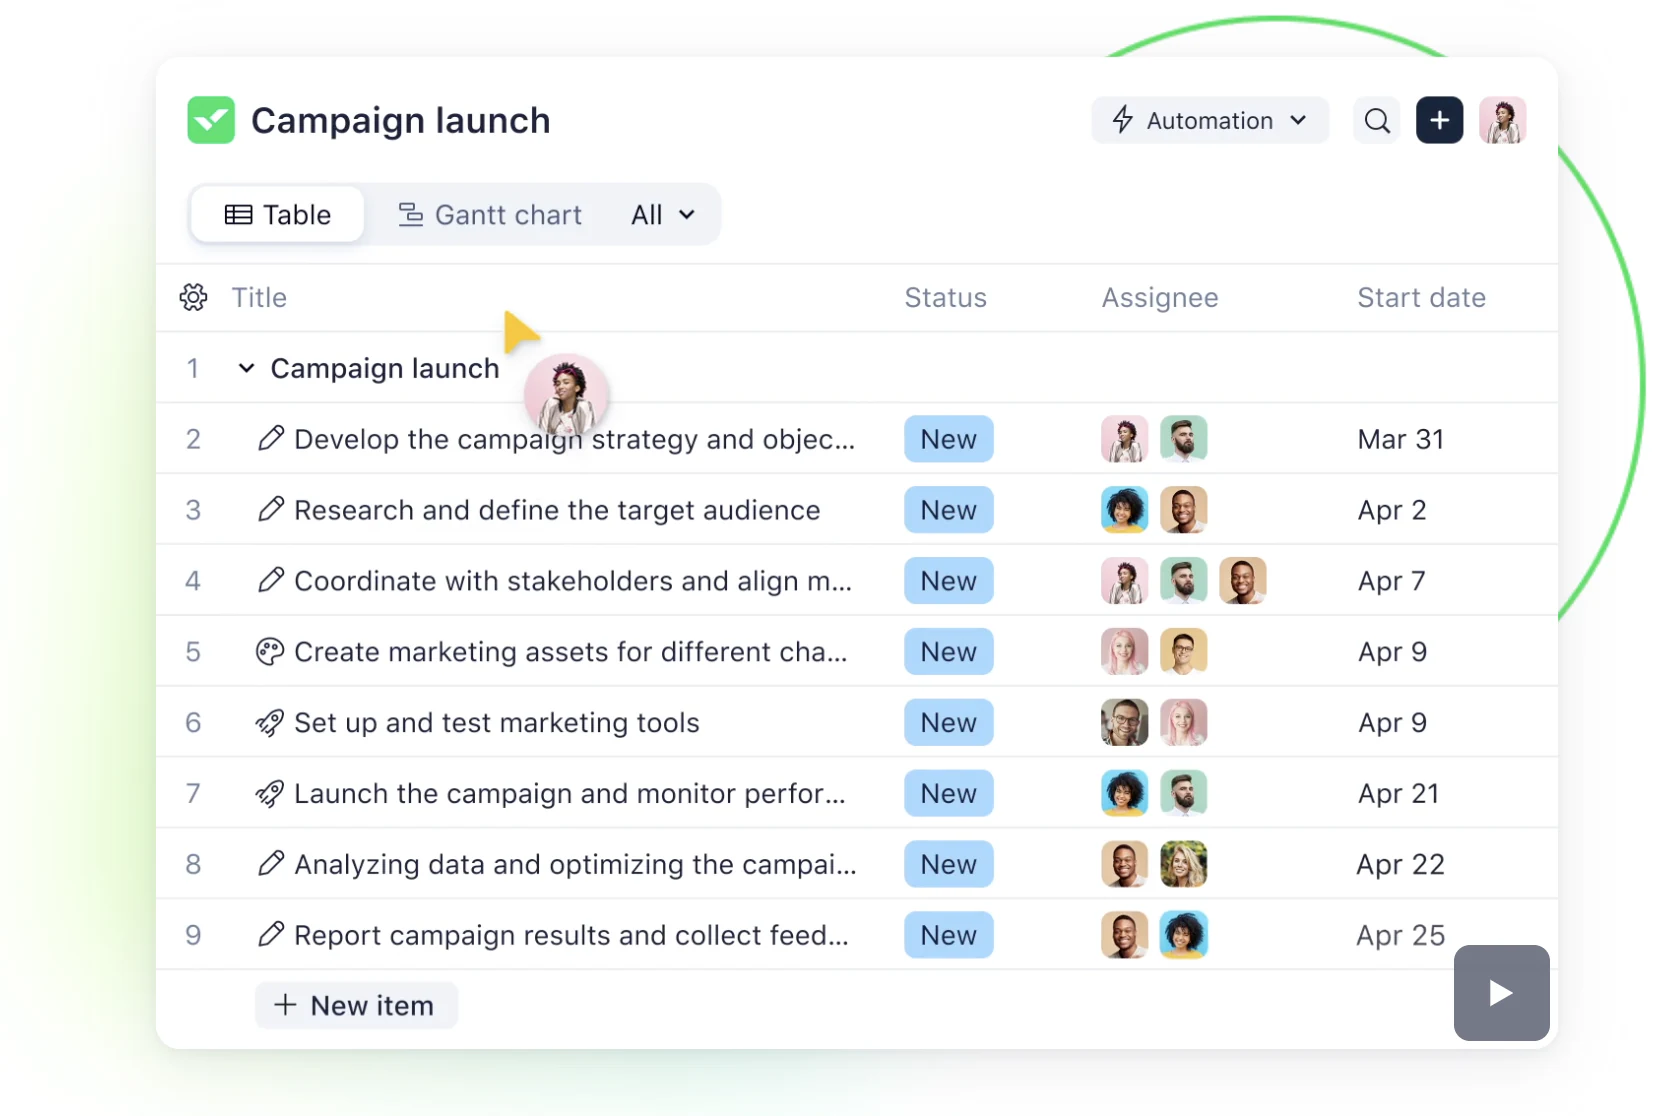Viewport: 1656px width, 1116px height.
Task: Click pencil icon on Research and define row
Action: tap(270, 509)
